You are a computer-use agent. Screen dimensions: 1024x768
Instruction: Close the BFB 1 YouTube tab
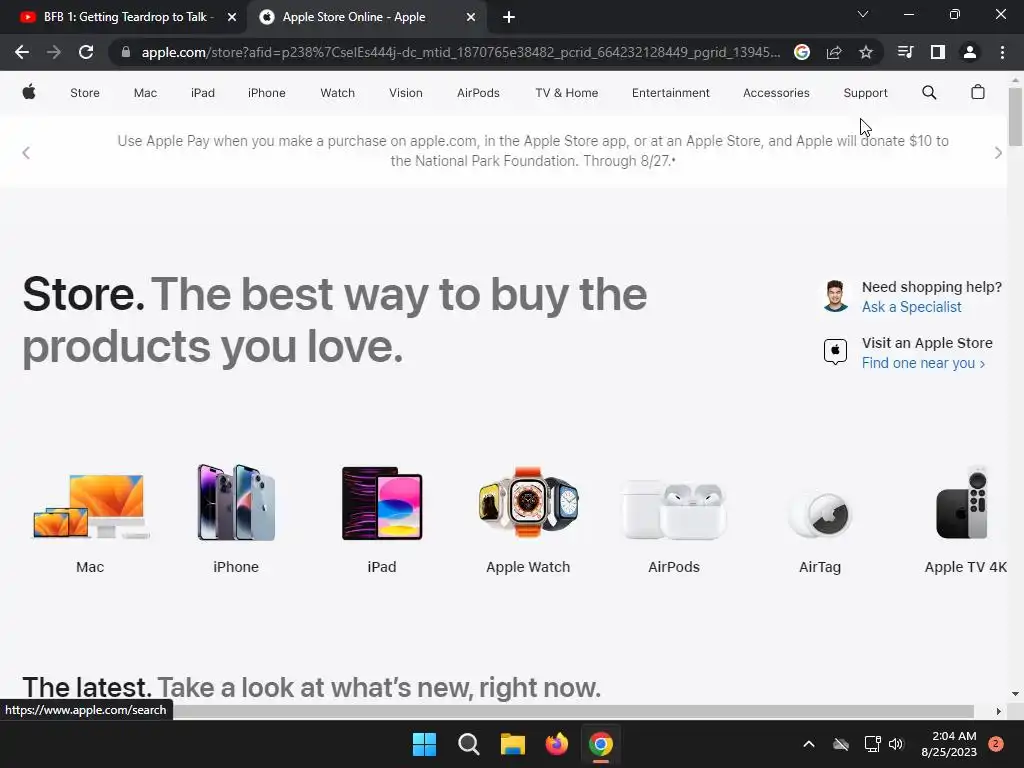pos(231,18)
